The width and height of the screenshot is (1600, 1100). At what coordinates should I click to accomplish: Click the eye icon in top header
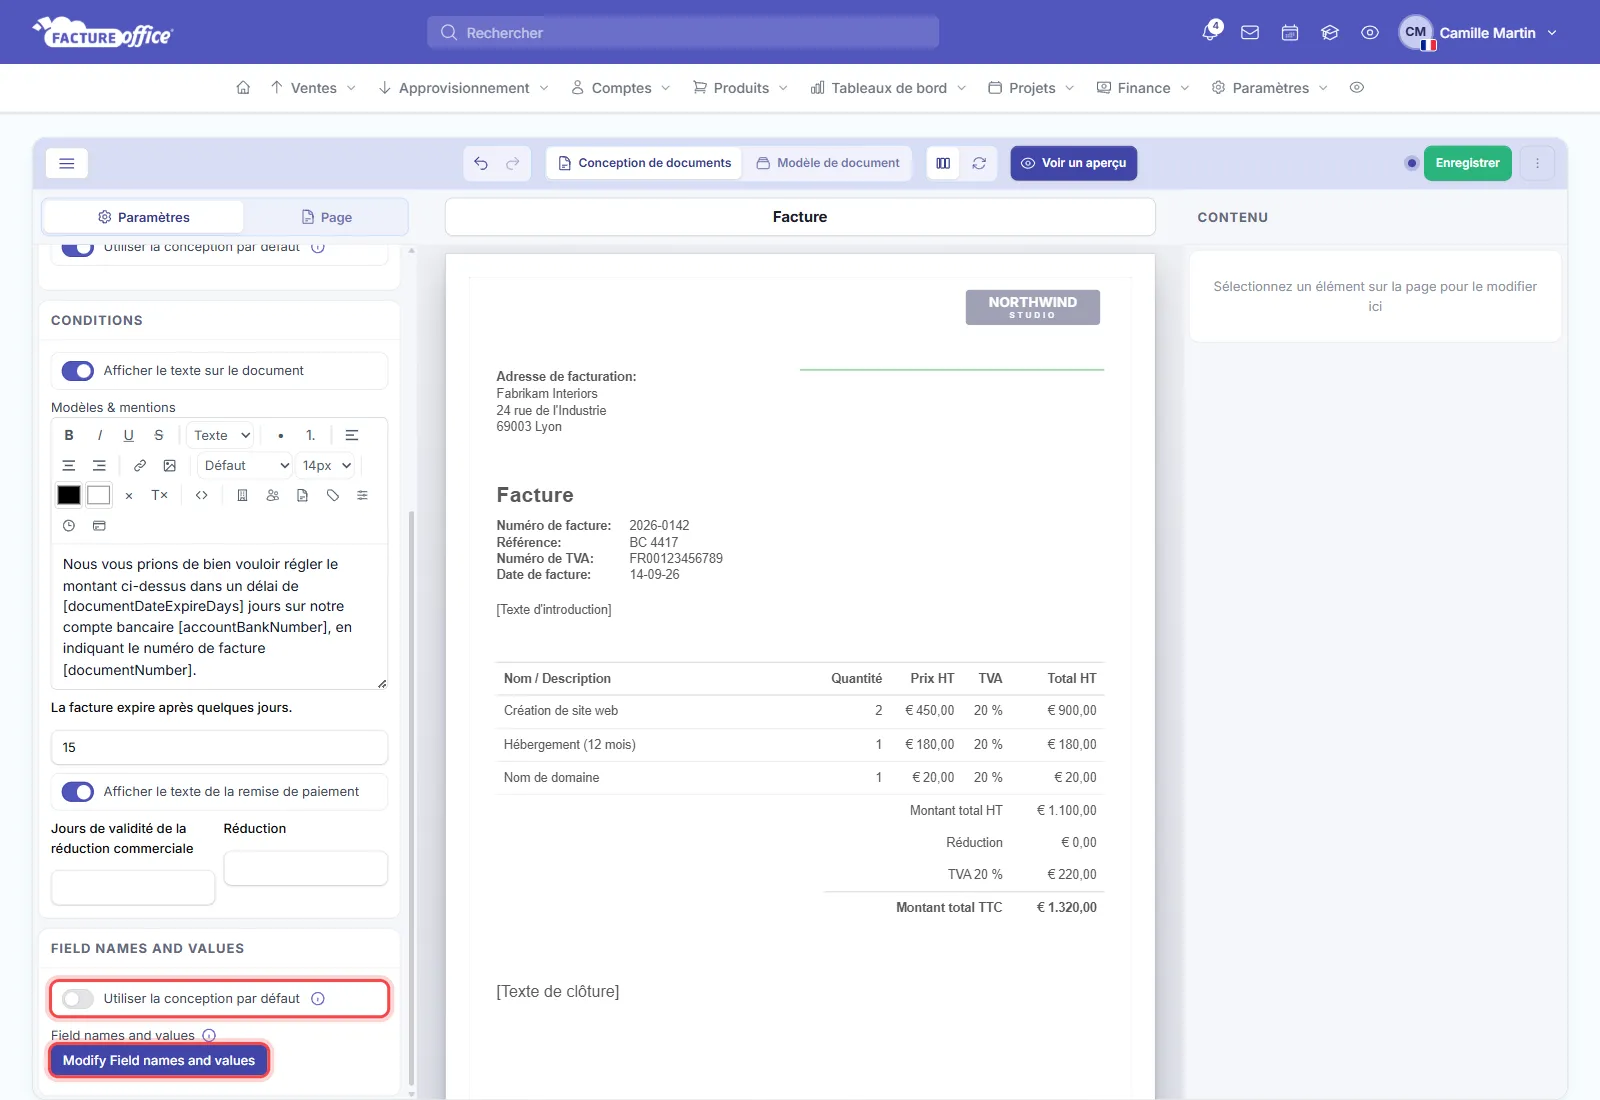click(x=1370, y=32)
